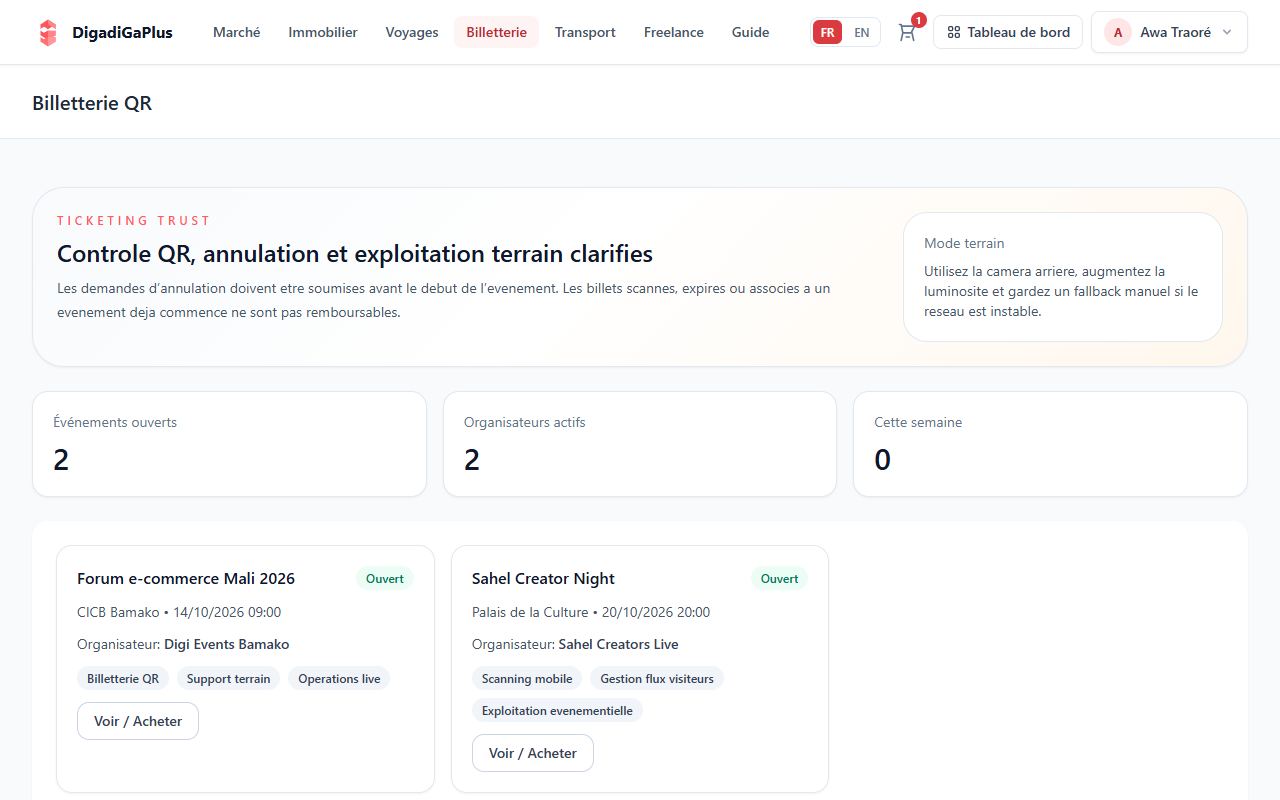Select the Support terrain tag
The image size is (1280, 800).
[x=229, y=678]
